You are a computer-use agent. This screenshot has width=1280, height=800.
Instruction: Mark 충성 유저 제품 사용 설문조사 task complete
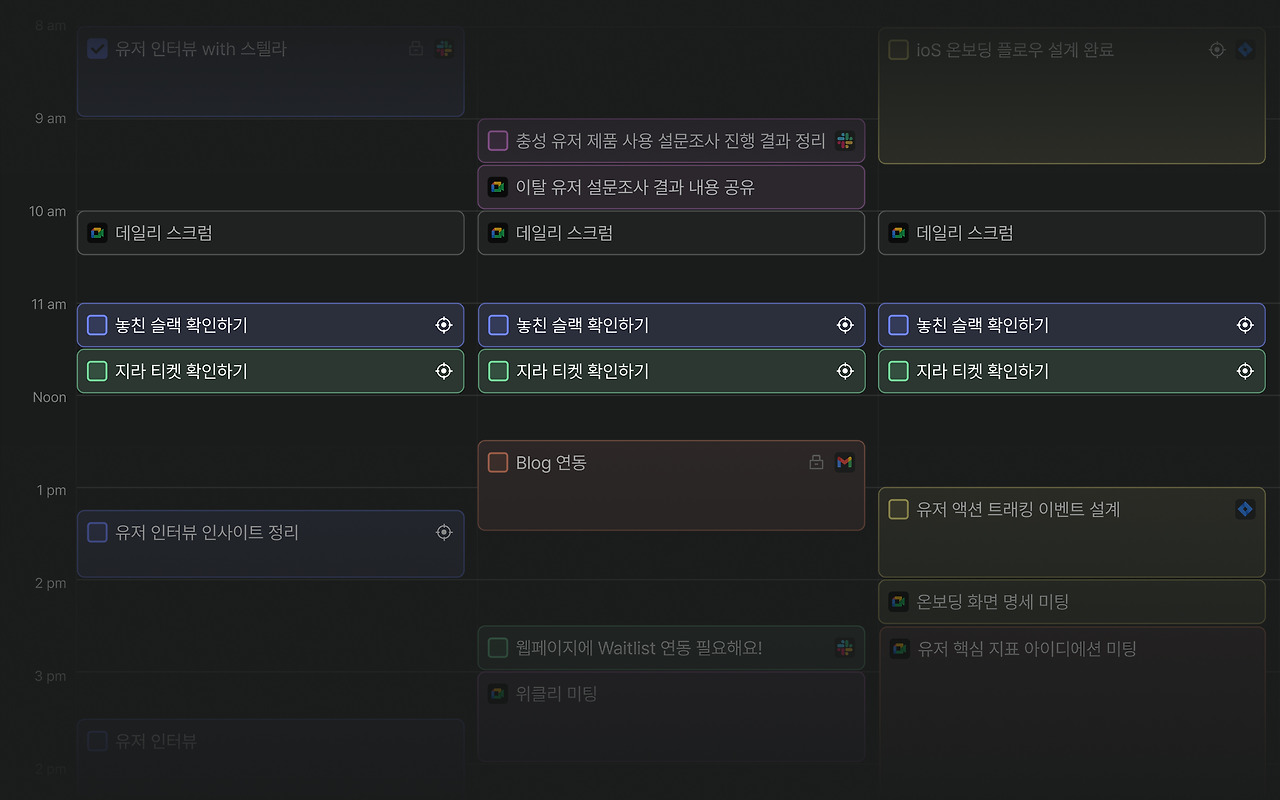(x=498, y=141)
